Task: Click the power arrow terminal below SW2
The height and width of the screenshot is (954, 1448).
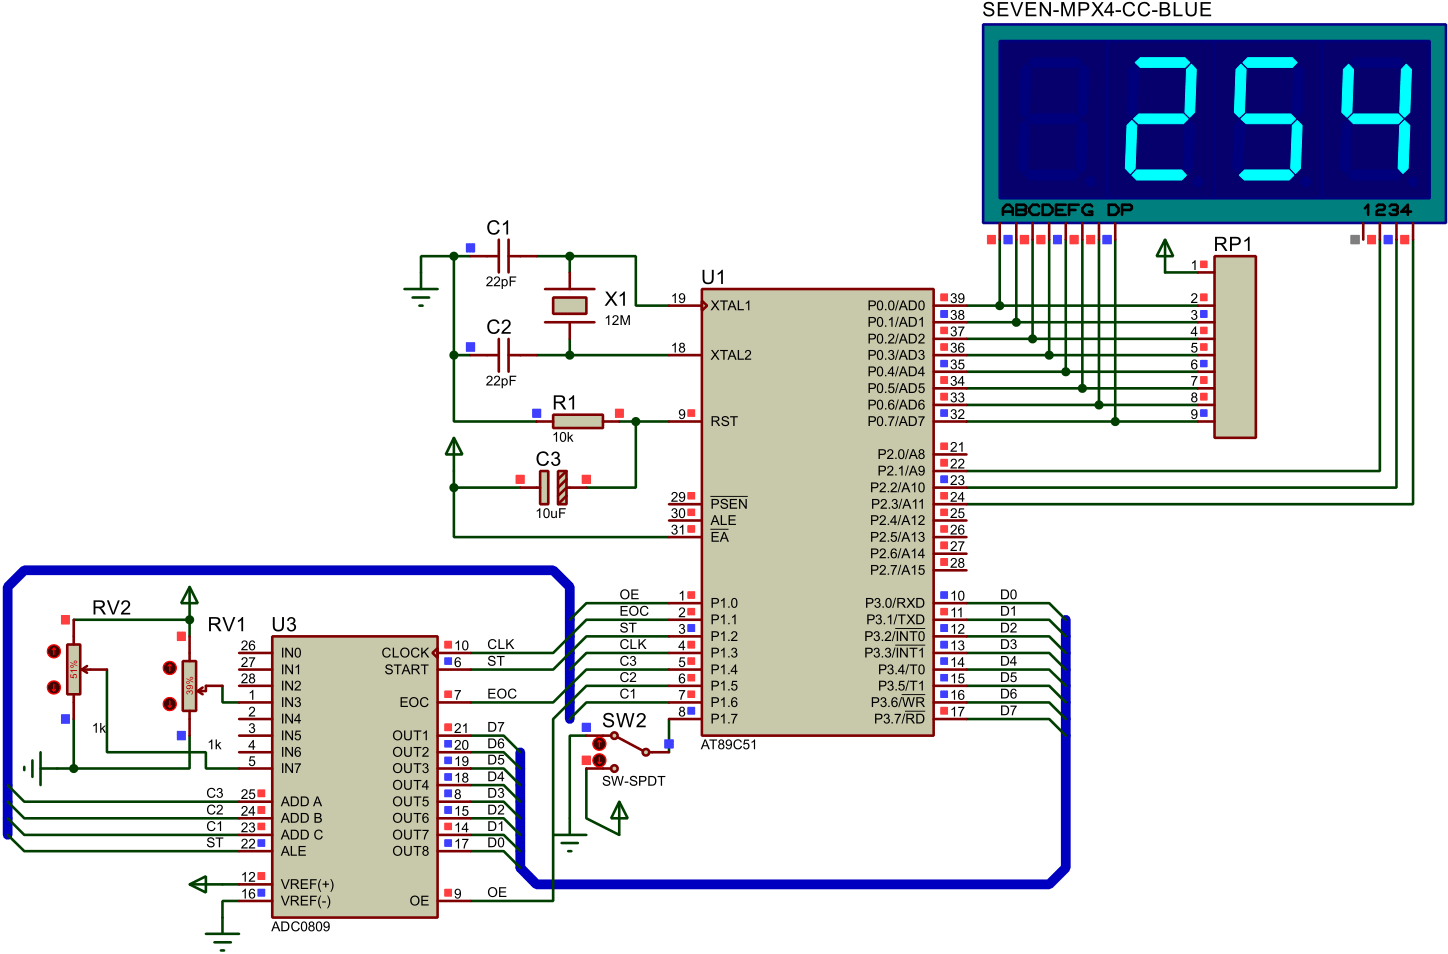Action: tap(619, 811)
